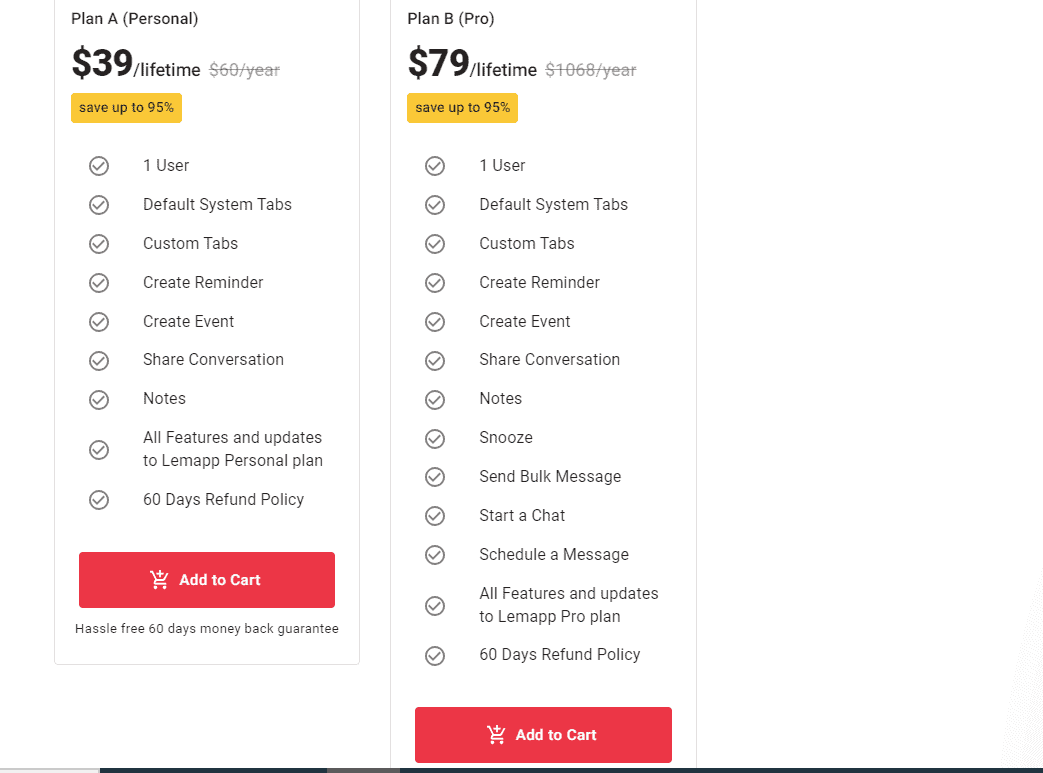Select the 'save up to 95%' badge under Plan B
1043x773 pixels.
click(462, 107)
